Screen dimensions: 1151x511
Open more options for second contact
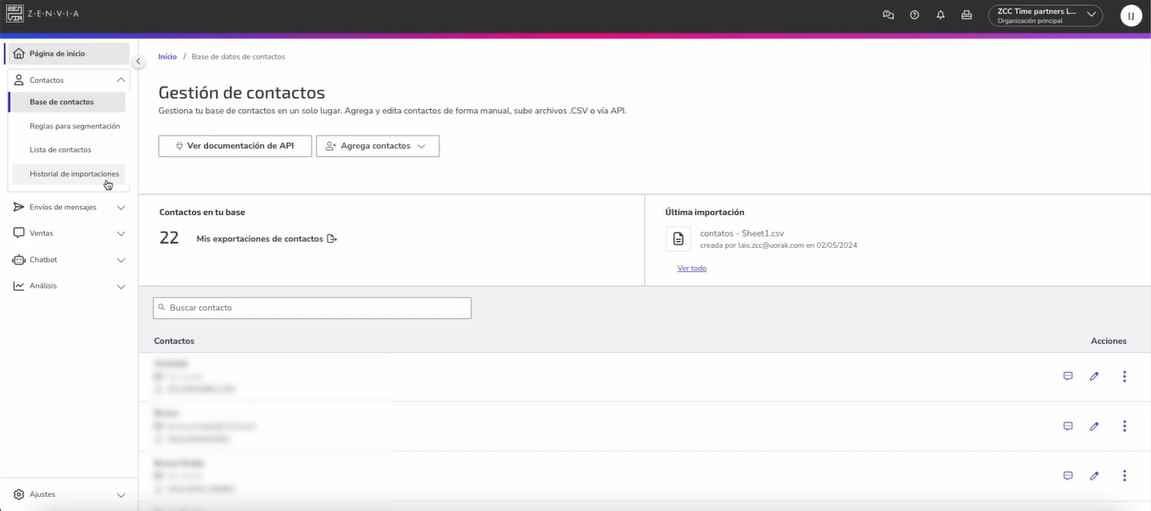coord(1125,426)
